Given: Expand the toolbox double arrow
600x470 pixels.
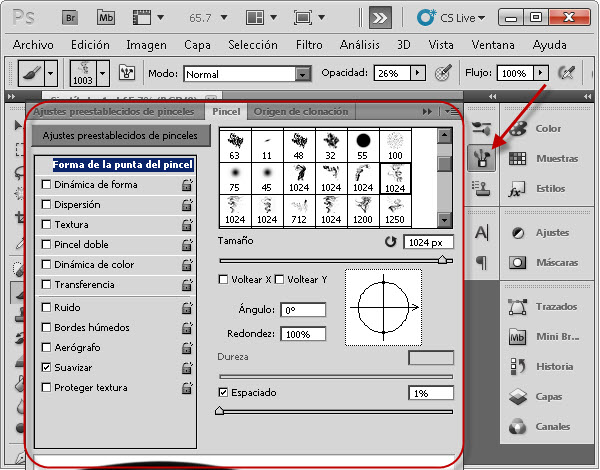Looking at the screenshot, I should (x=11, y=96).
